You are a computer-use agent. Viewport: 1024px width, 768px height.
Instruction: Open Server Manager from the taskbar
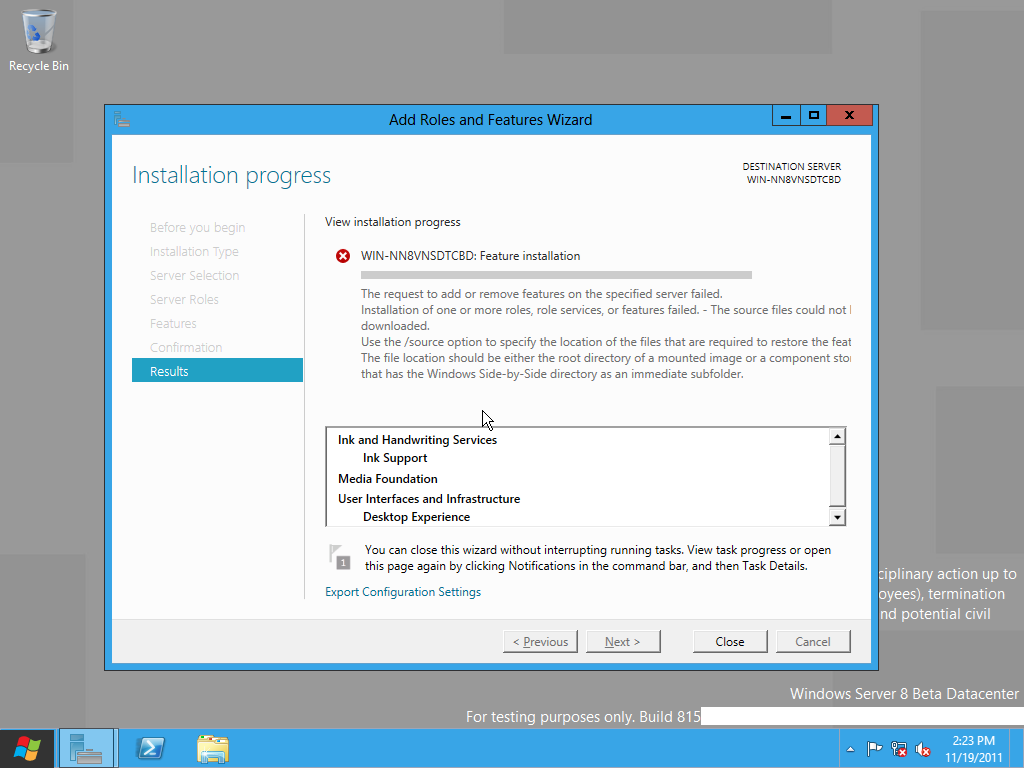87,748
